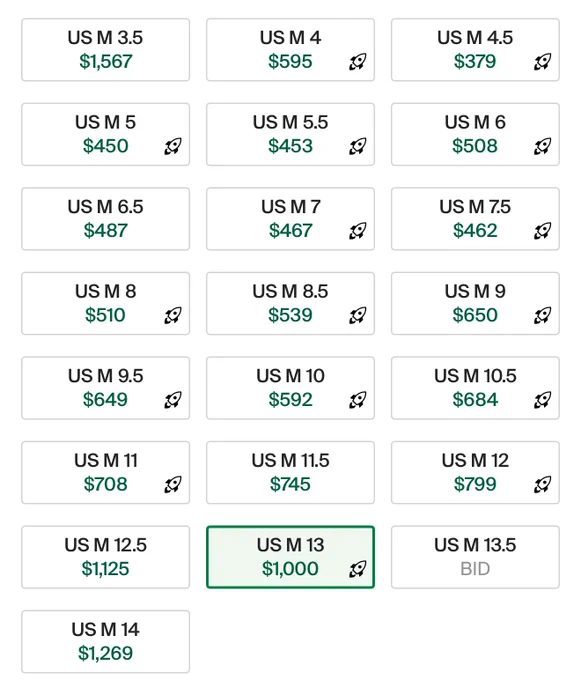Select US M 8.5 priced at $539

pyautogui.click(x=290, y=303)
